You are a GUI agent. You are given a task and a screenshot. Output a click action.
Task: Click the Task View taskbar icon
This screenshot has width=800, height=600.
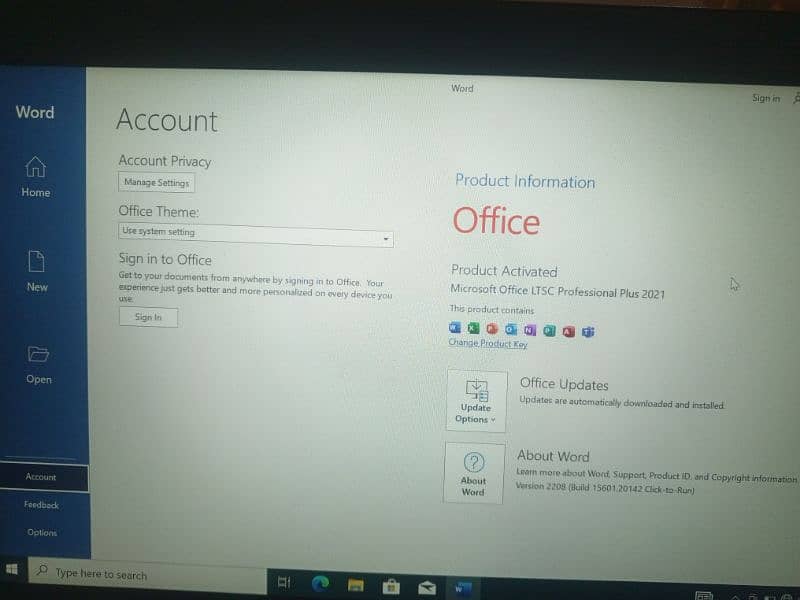(283, 582)
